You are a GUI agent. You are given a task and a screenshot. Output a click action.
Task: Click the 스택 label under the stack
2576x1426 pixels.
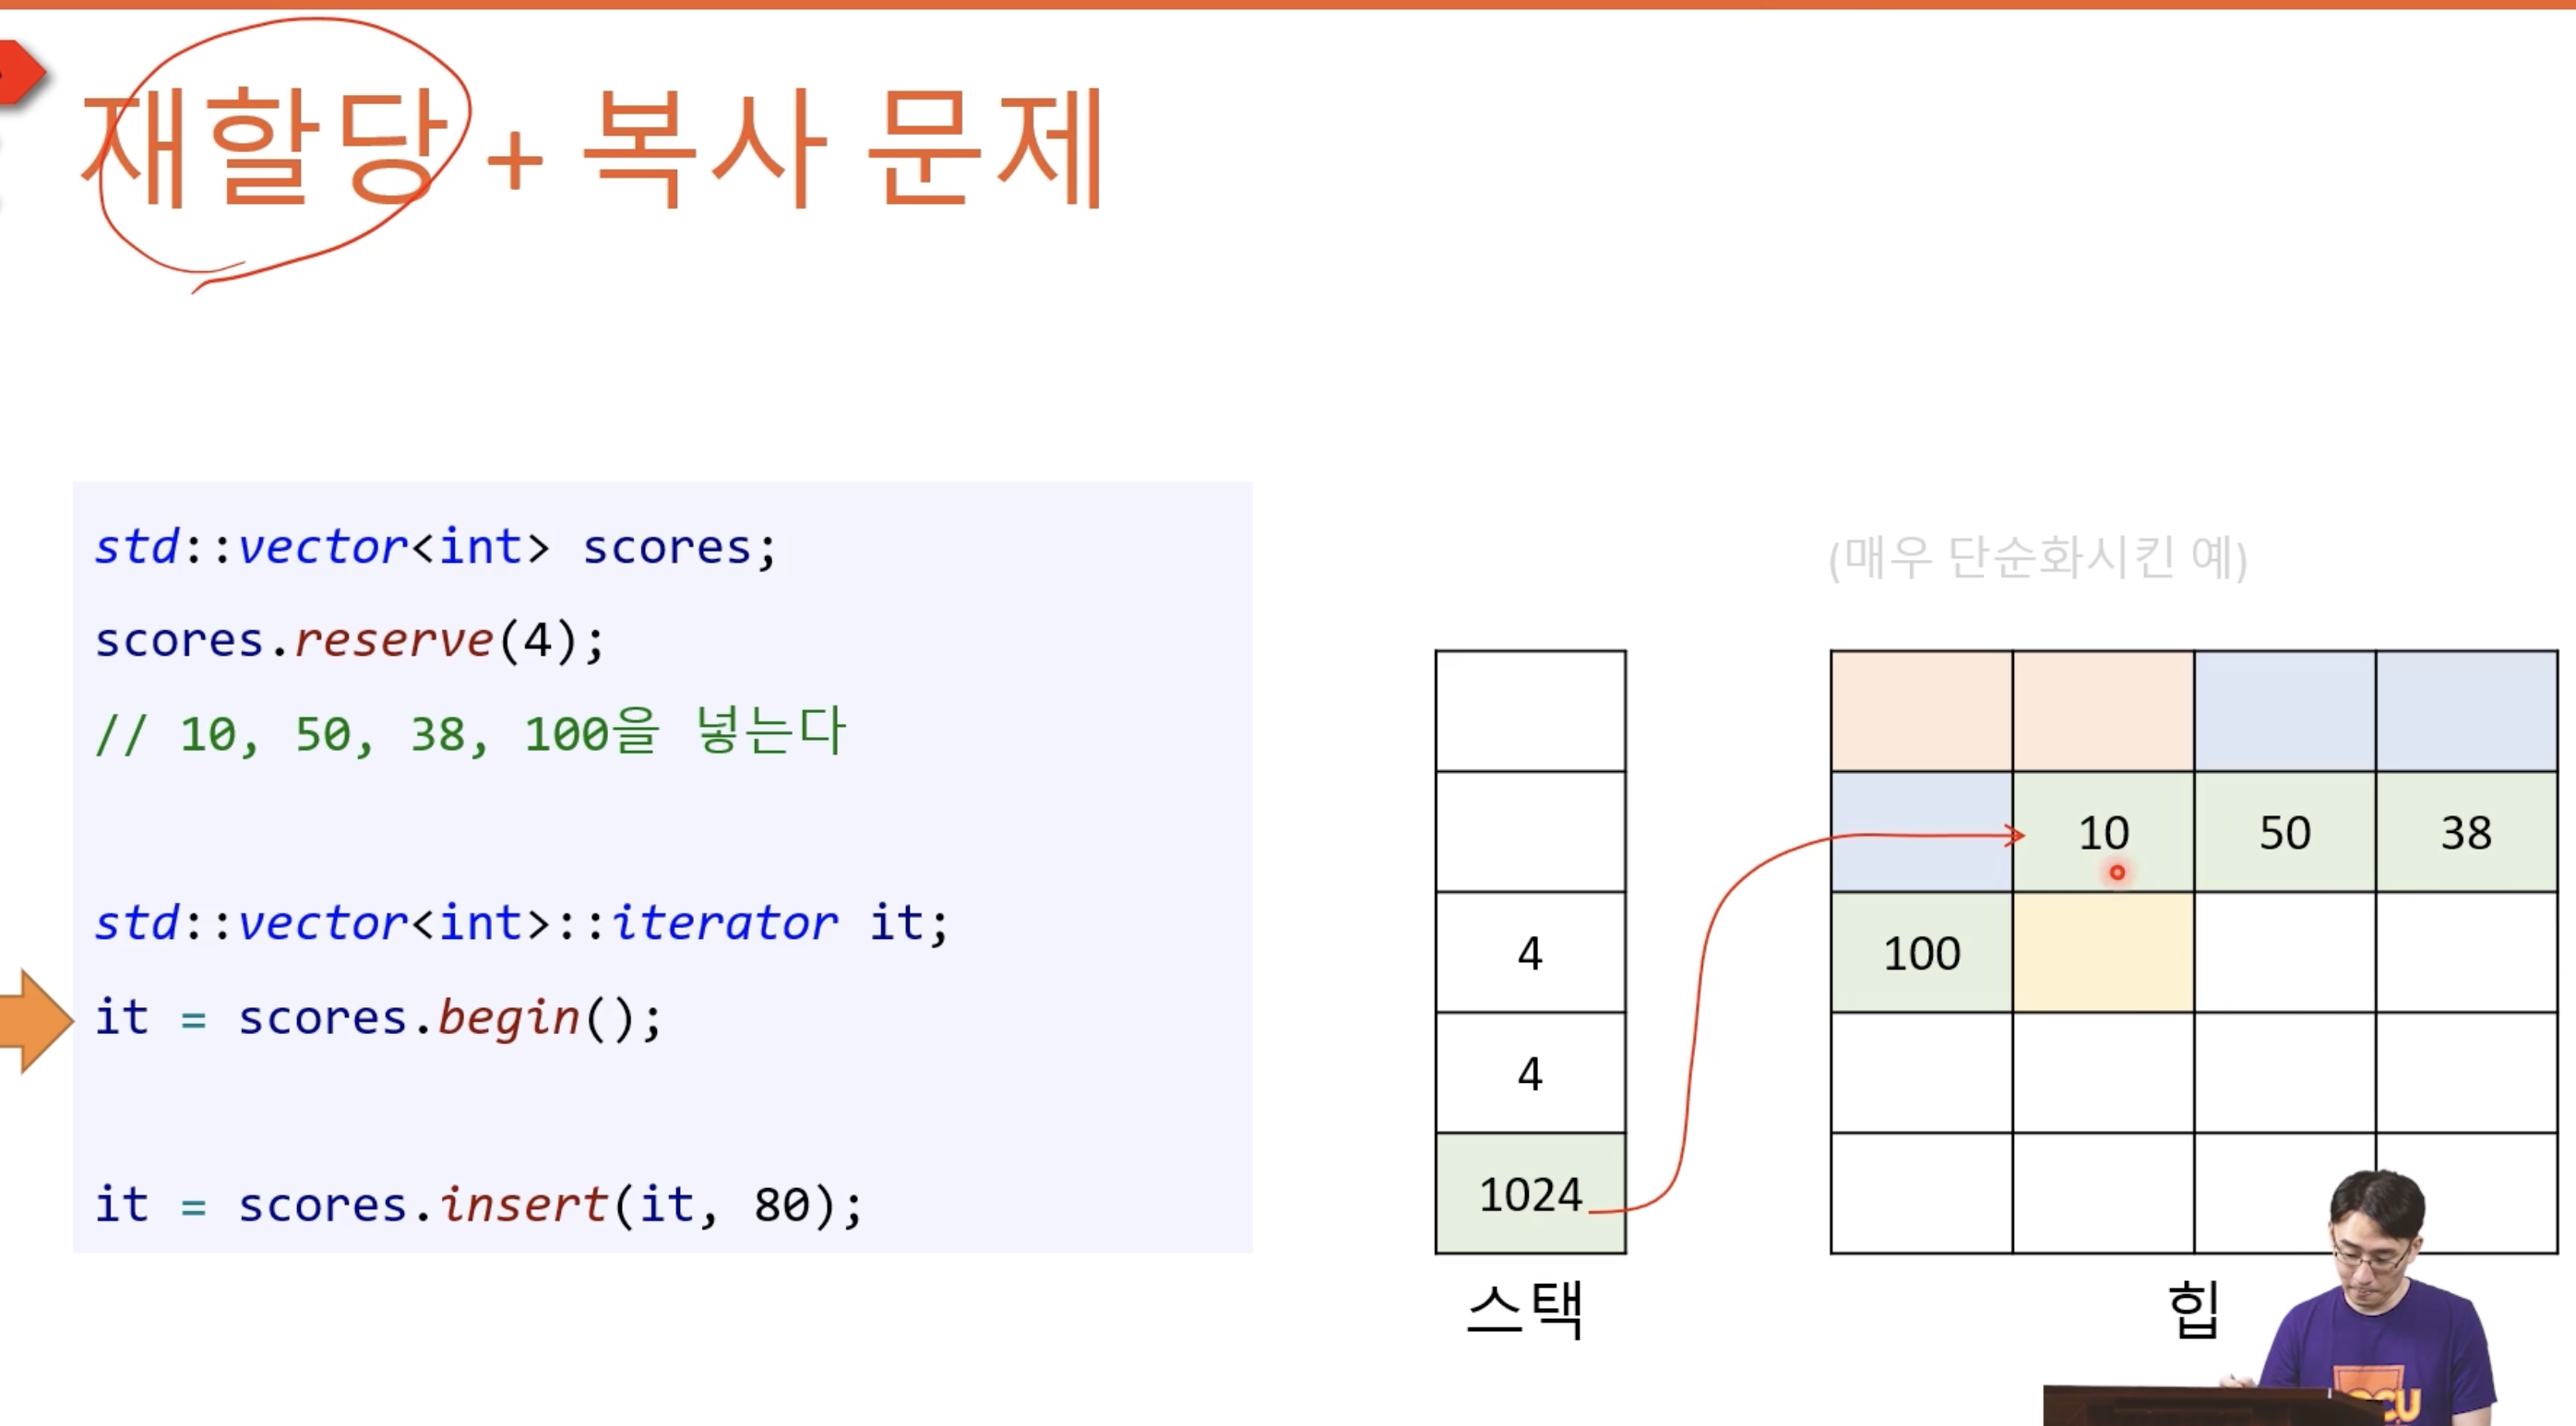(x=1525, y=1309)
